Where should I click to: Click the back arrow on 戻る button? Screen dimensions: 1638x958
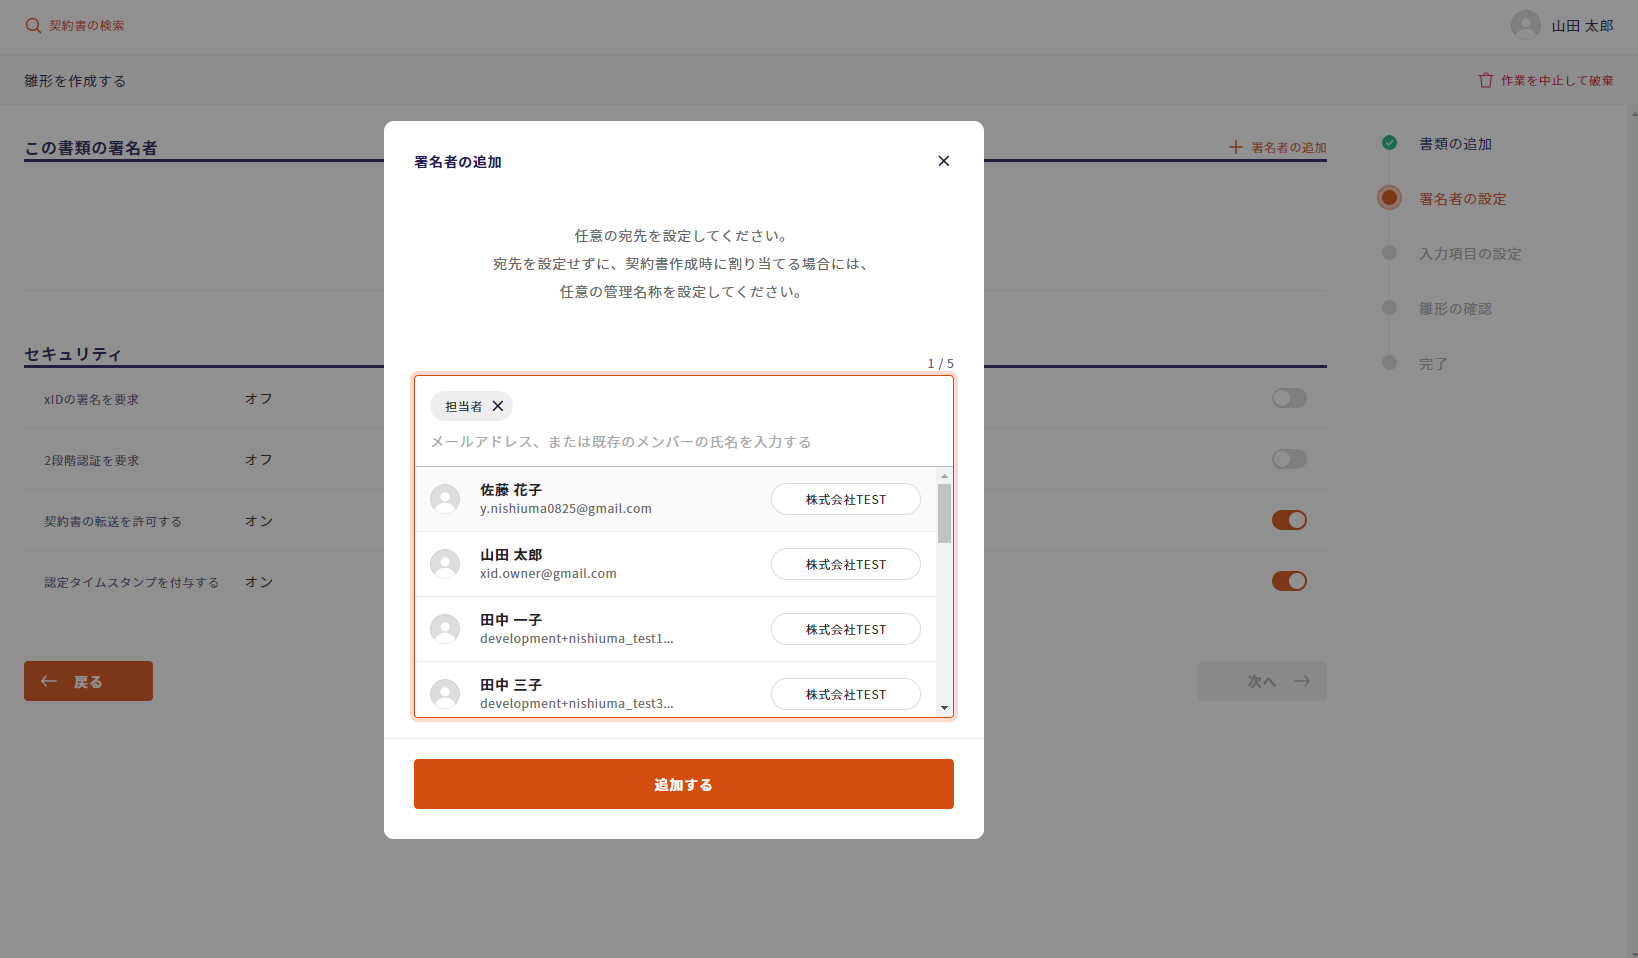[x=49, y=681]
